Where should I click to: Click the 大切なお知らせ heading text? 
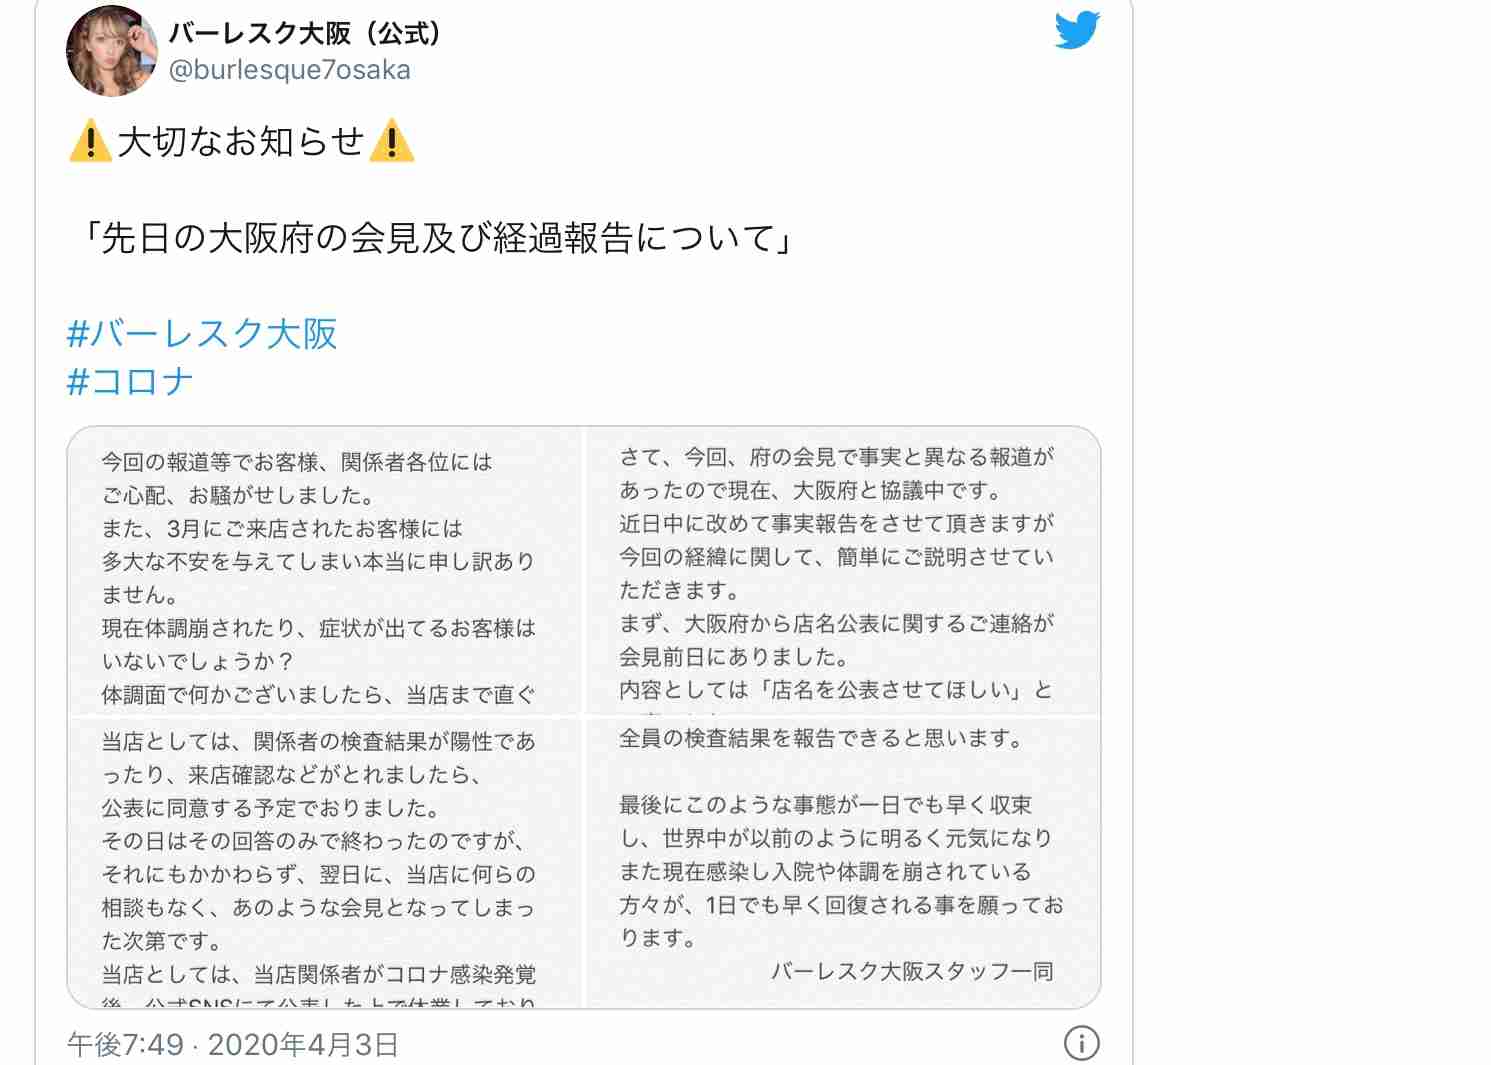241,141
